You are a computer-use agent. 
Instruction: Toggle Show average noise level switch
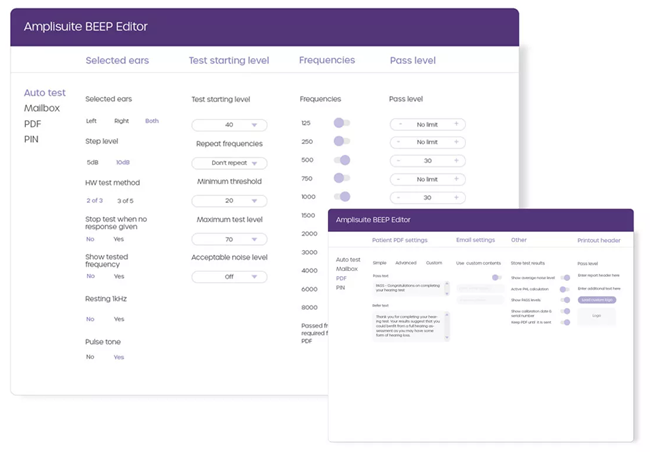tap(566, 277)
